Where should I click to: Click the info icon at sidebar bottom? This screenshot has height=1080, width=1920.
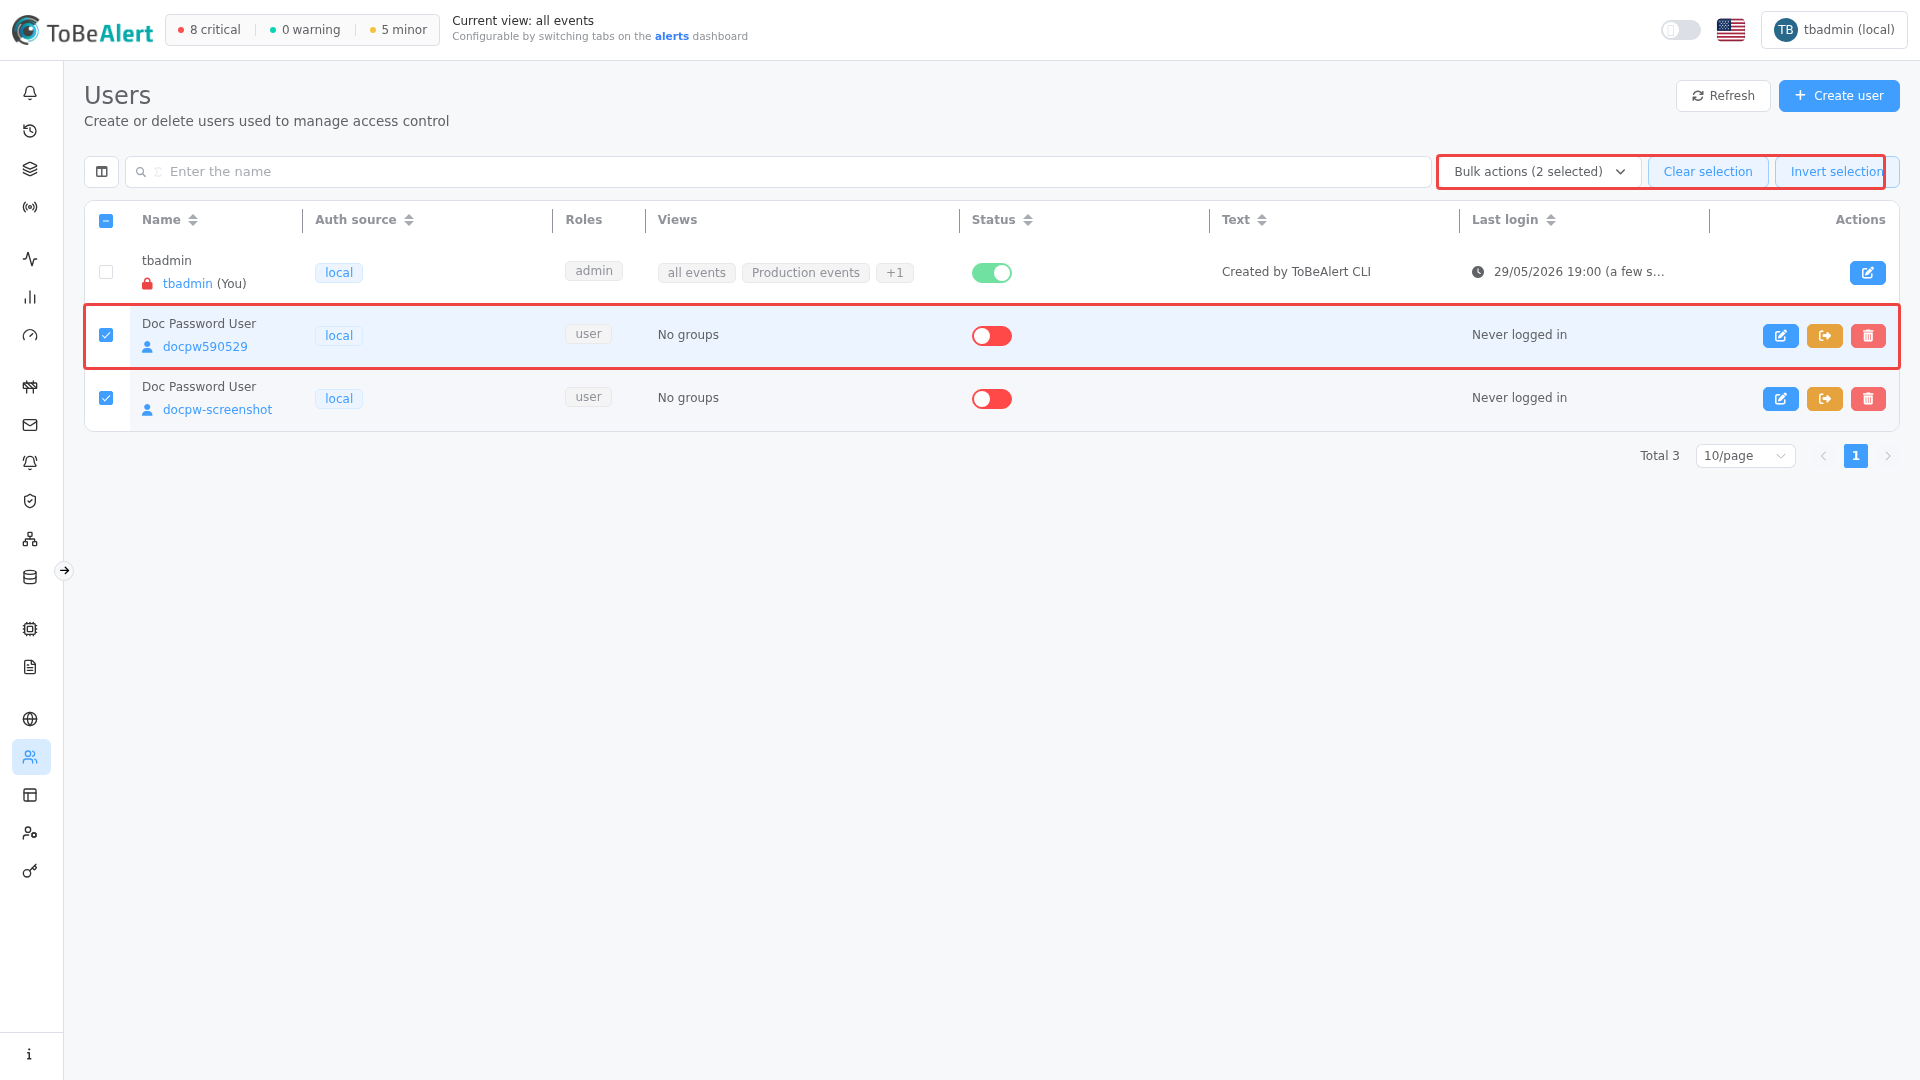click(30, 1054)
